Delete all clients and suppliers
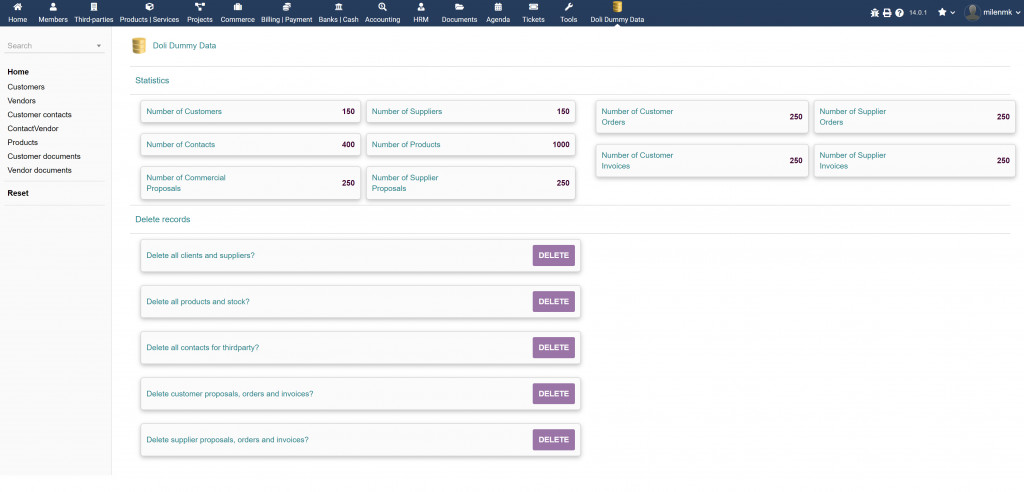 (x=553, y=255)
